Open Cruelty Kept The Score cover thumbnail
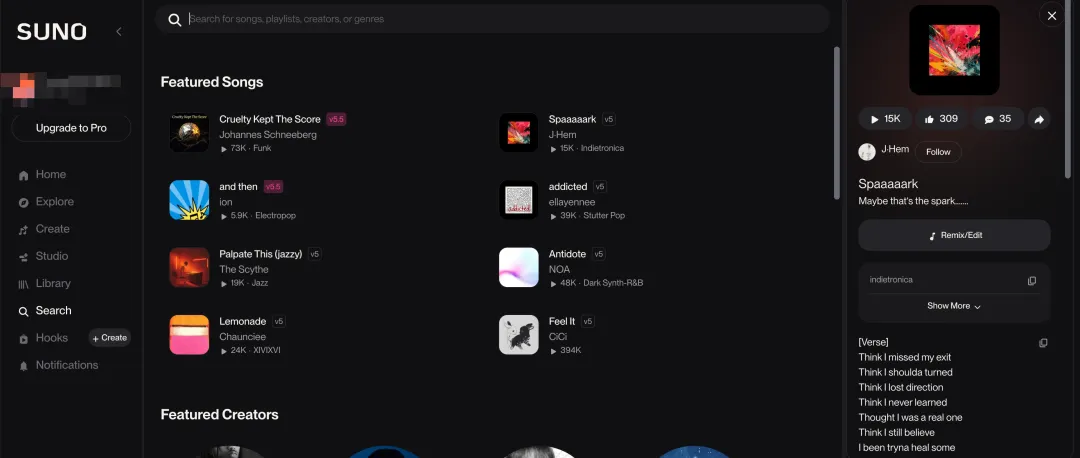Screen dimensions: 1080x458 tap(189, 132)
